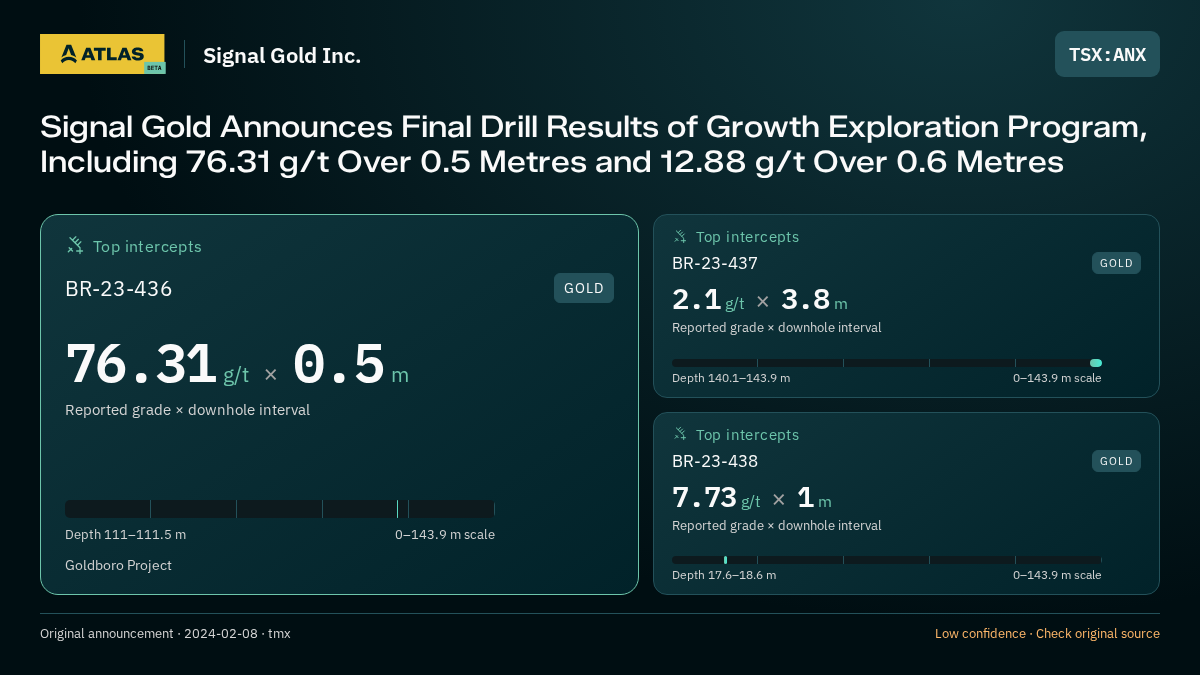Click the announcement headline about final drill results
The width and height of the screenshot is (1200, 675).
[593, 144]
